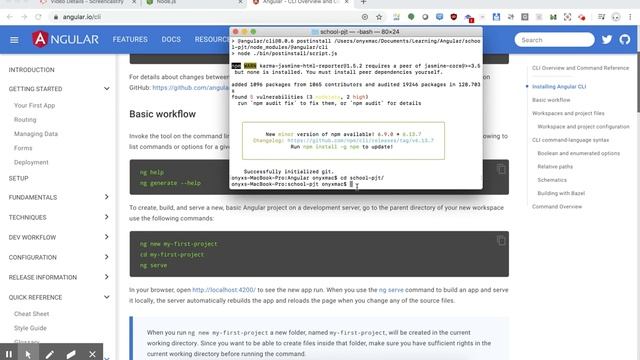
Task: Click the github.com/angular link
Action: click(x=191, y=87)
